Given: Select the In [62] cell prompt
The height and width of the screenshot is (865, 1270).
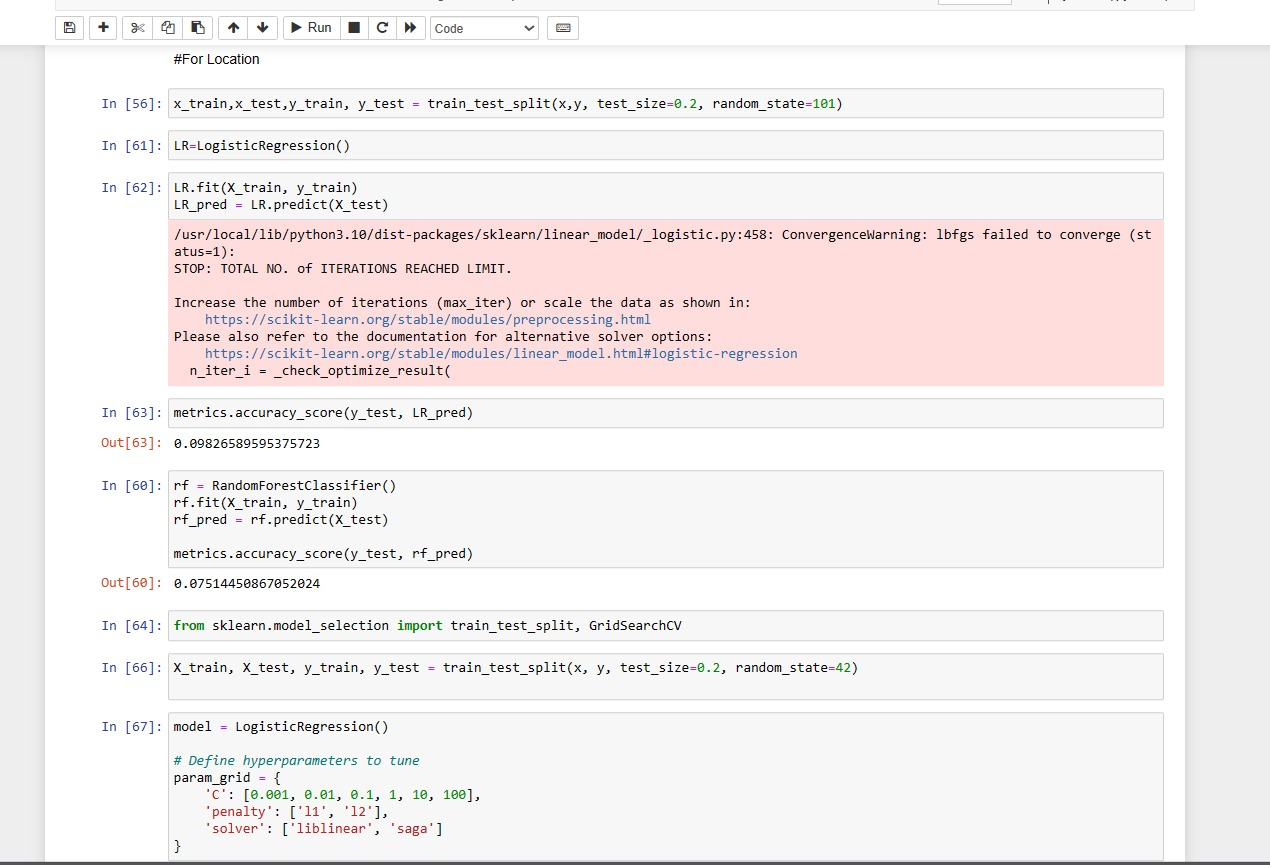Looking at the screenshot, I should click(x=132, y=188).
